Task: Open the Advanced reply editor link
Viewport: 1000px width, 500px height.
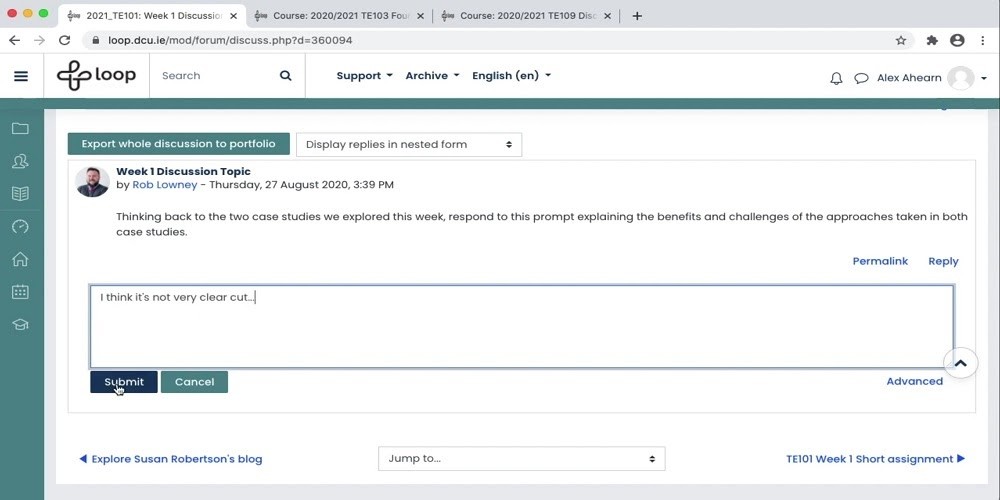Action: pyautogui.click(x=914, y=381)
